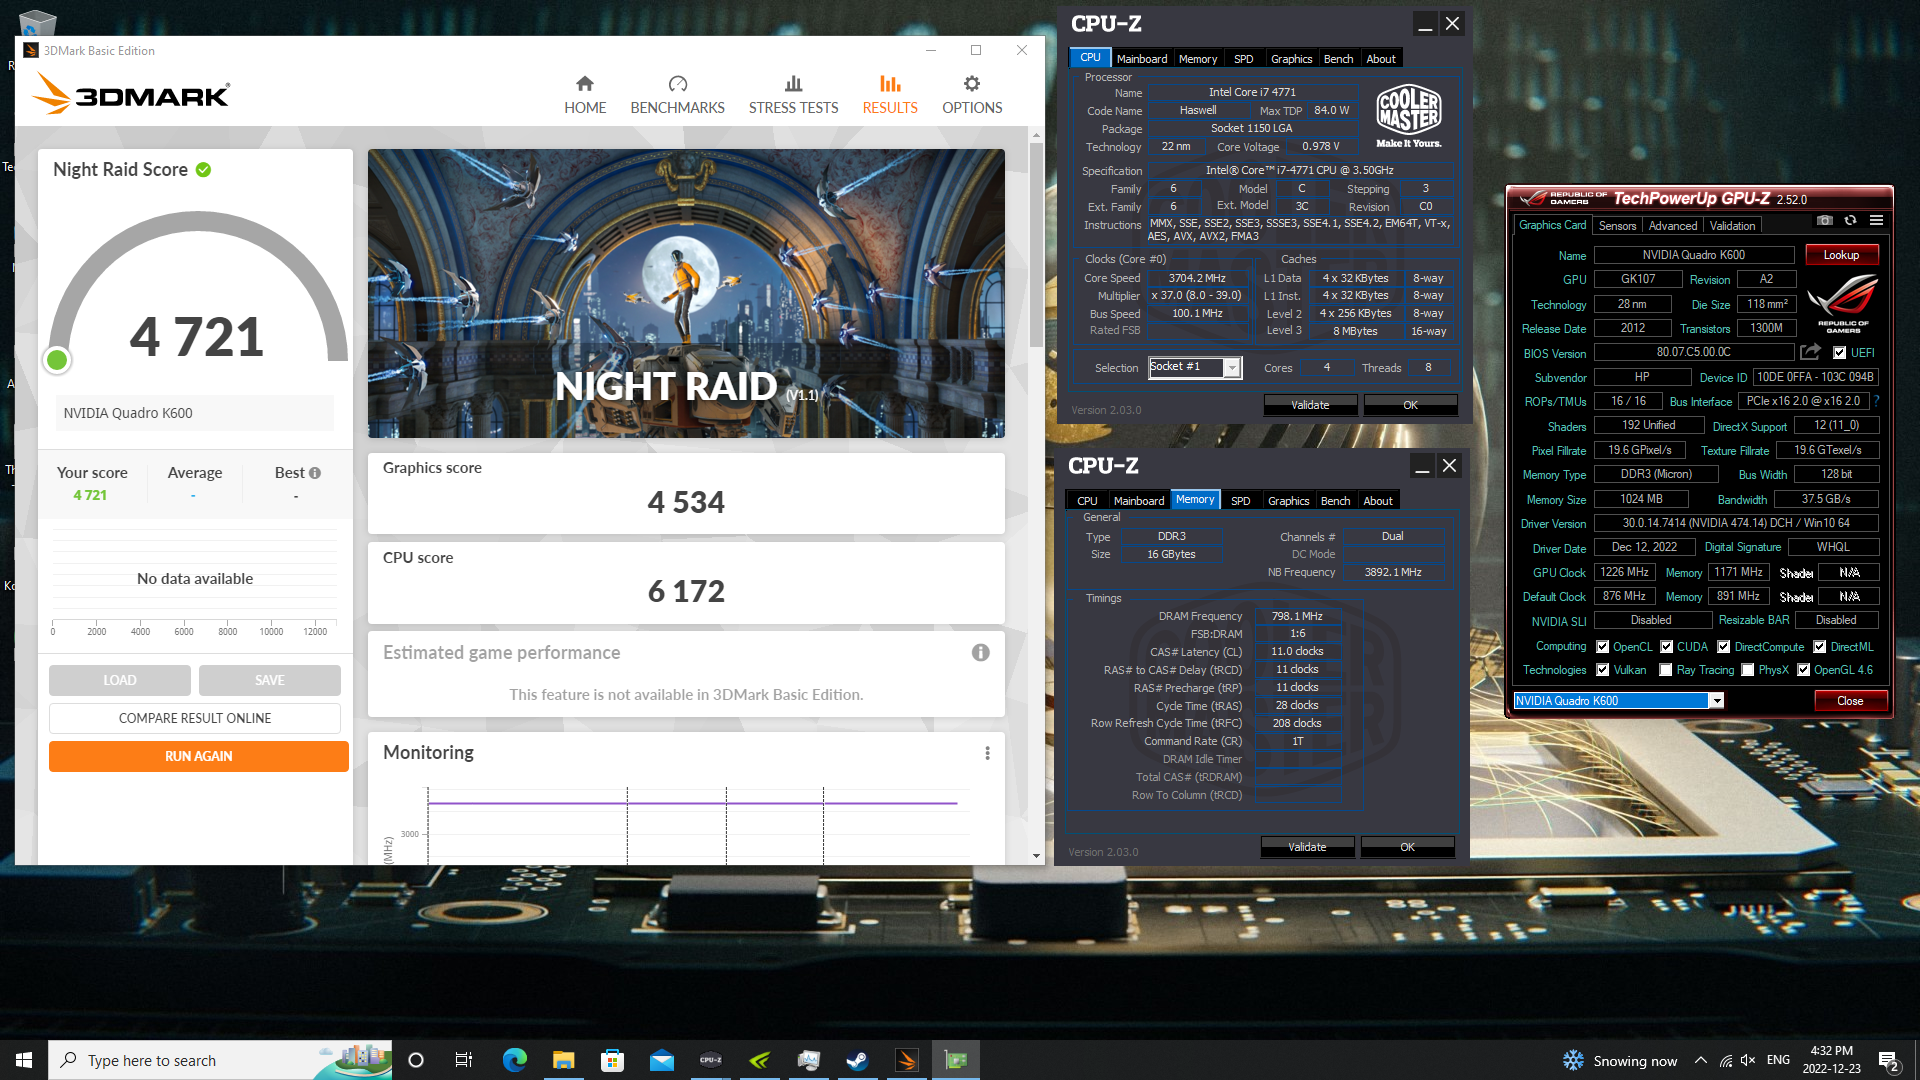Image resolution: width=1920 pixels, height=1080 pixels.
Task: Toggle the DirectML checkbox
Action: tap(1819, 647)
